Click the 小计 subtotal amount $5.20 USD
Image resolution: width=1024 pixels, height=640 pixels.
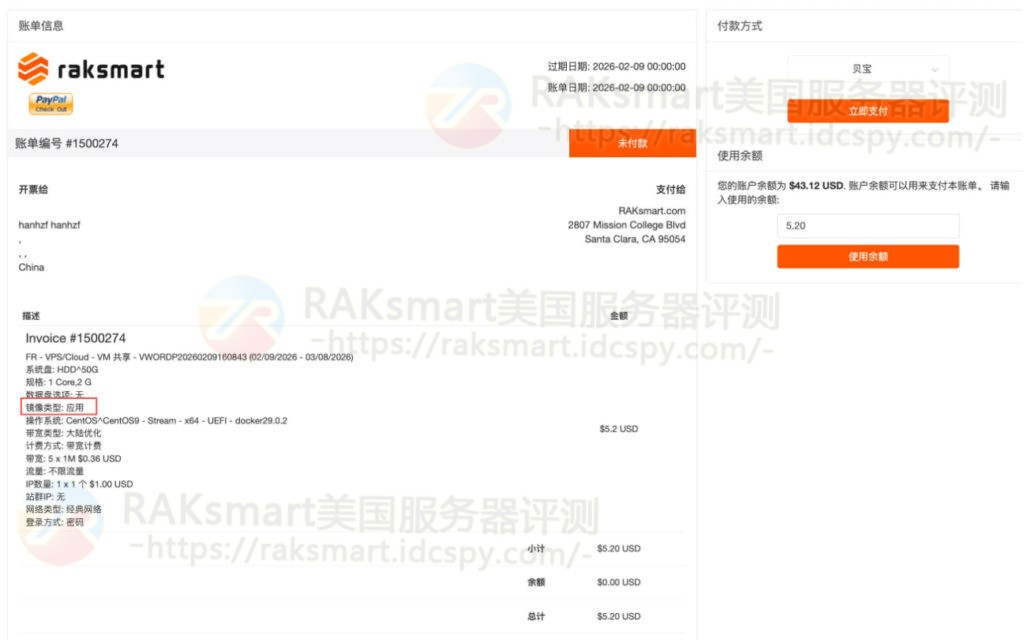(x=621, y=548)
